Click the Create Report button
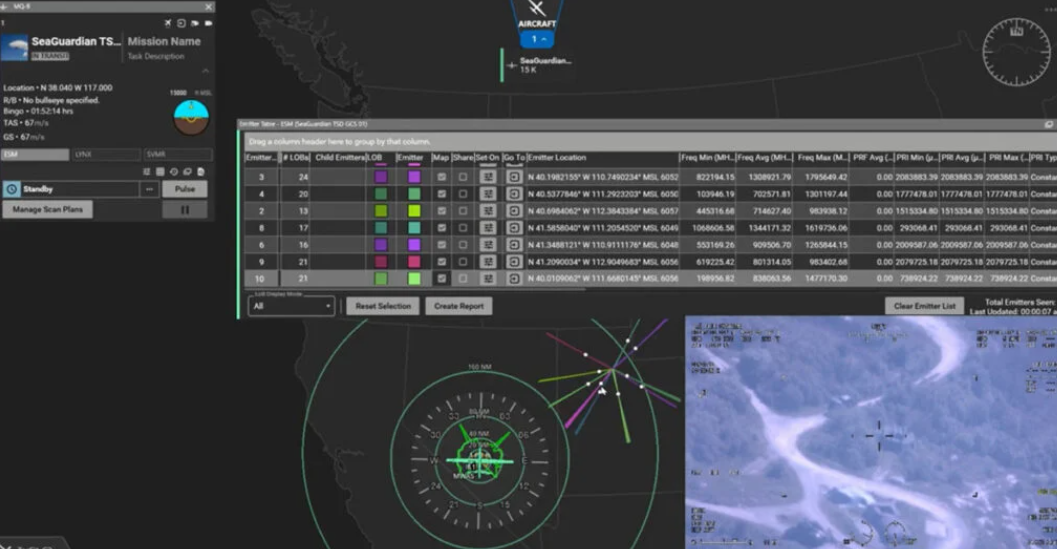1057x549 pixels. tap(459, 306)
